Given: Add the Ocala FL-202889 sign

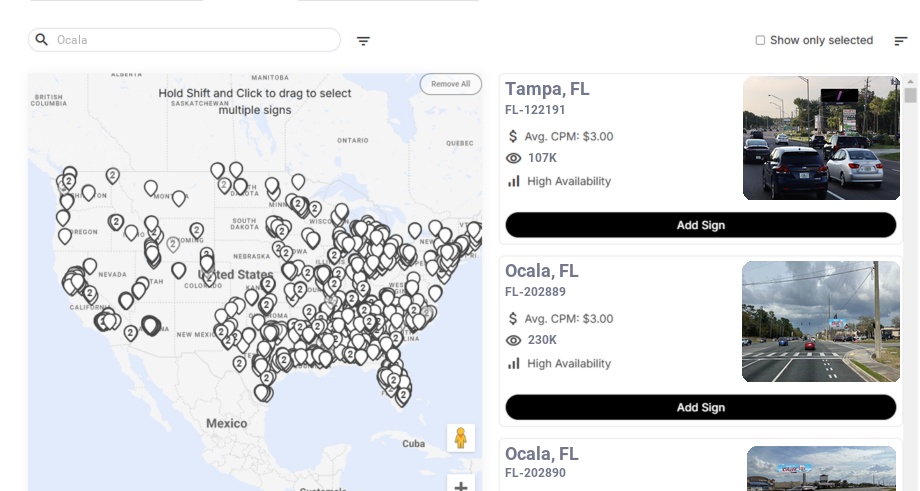Looking at the screenshot, I should (x=700, y=407).
